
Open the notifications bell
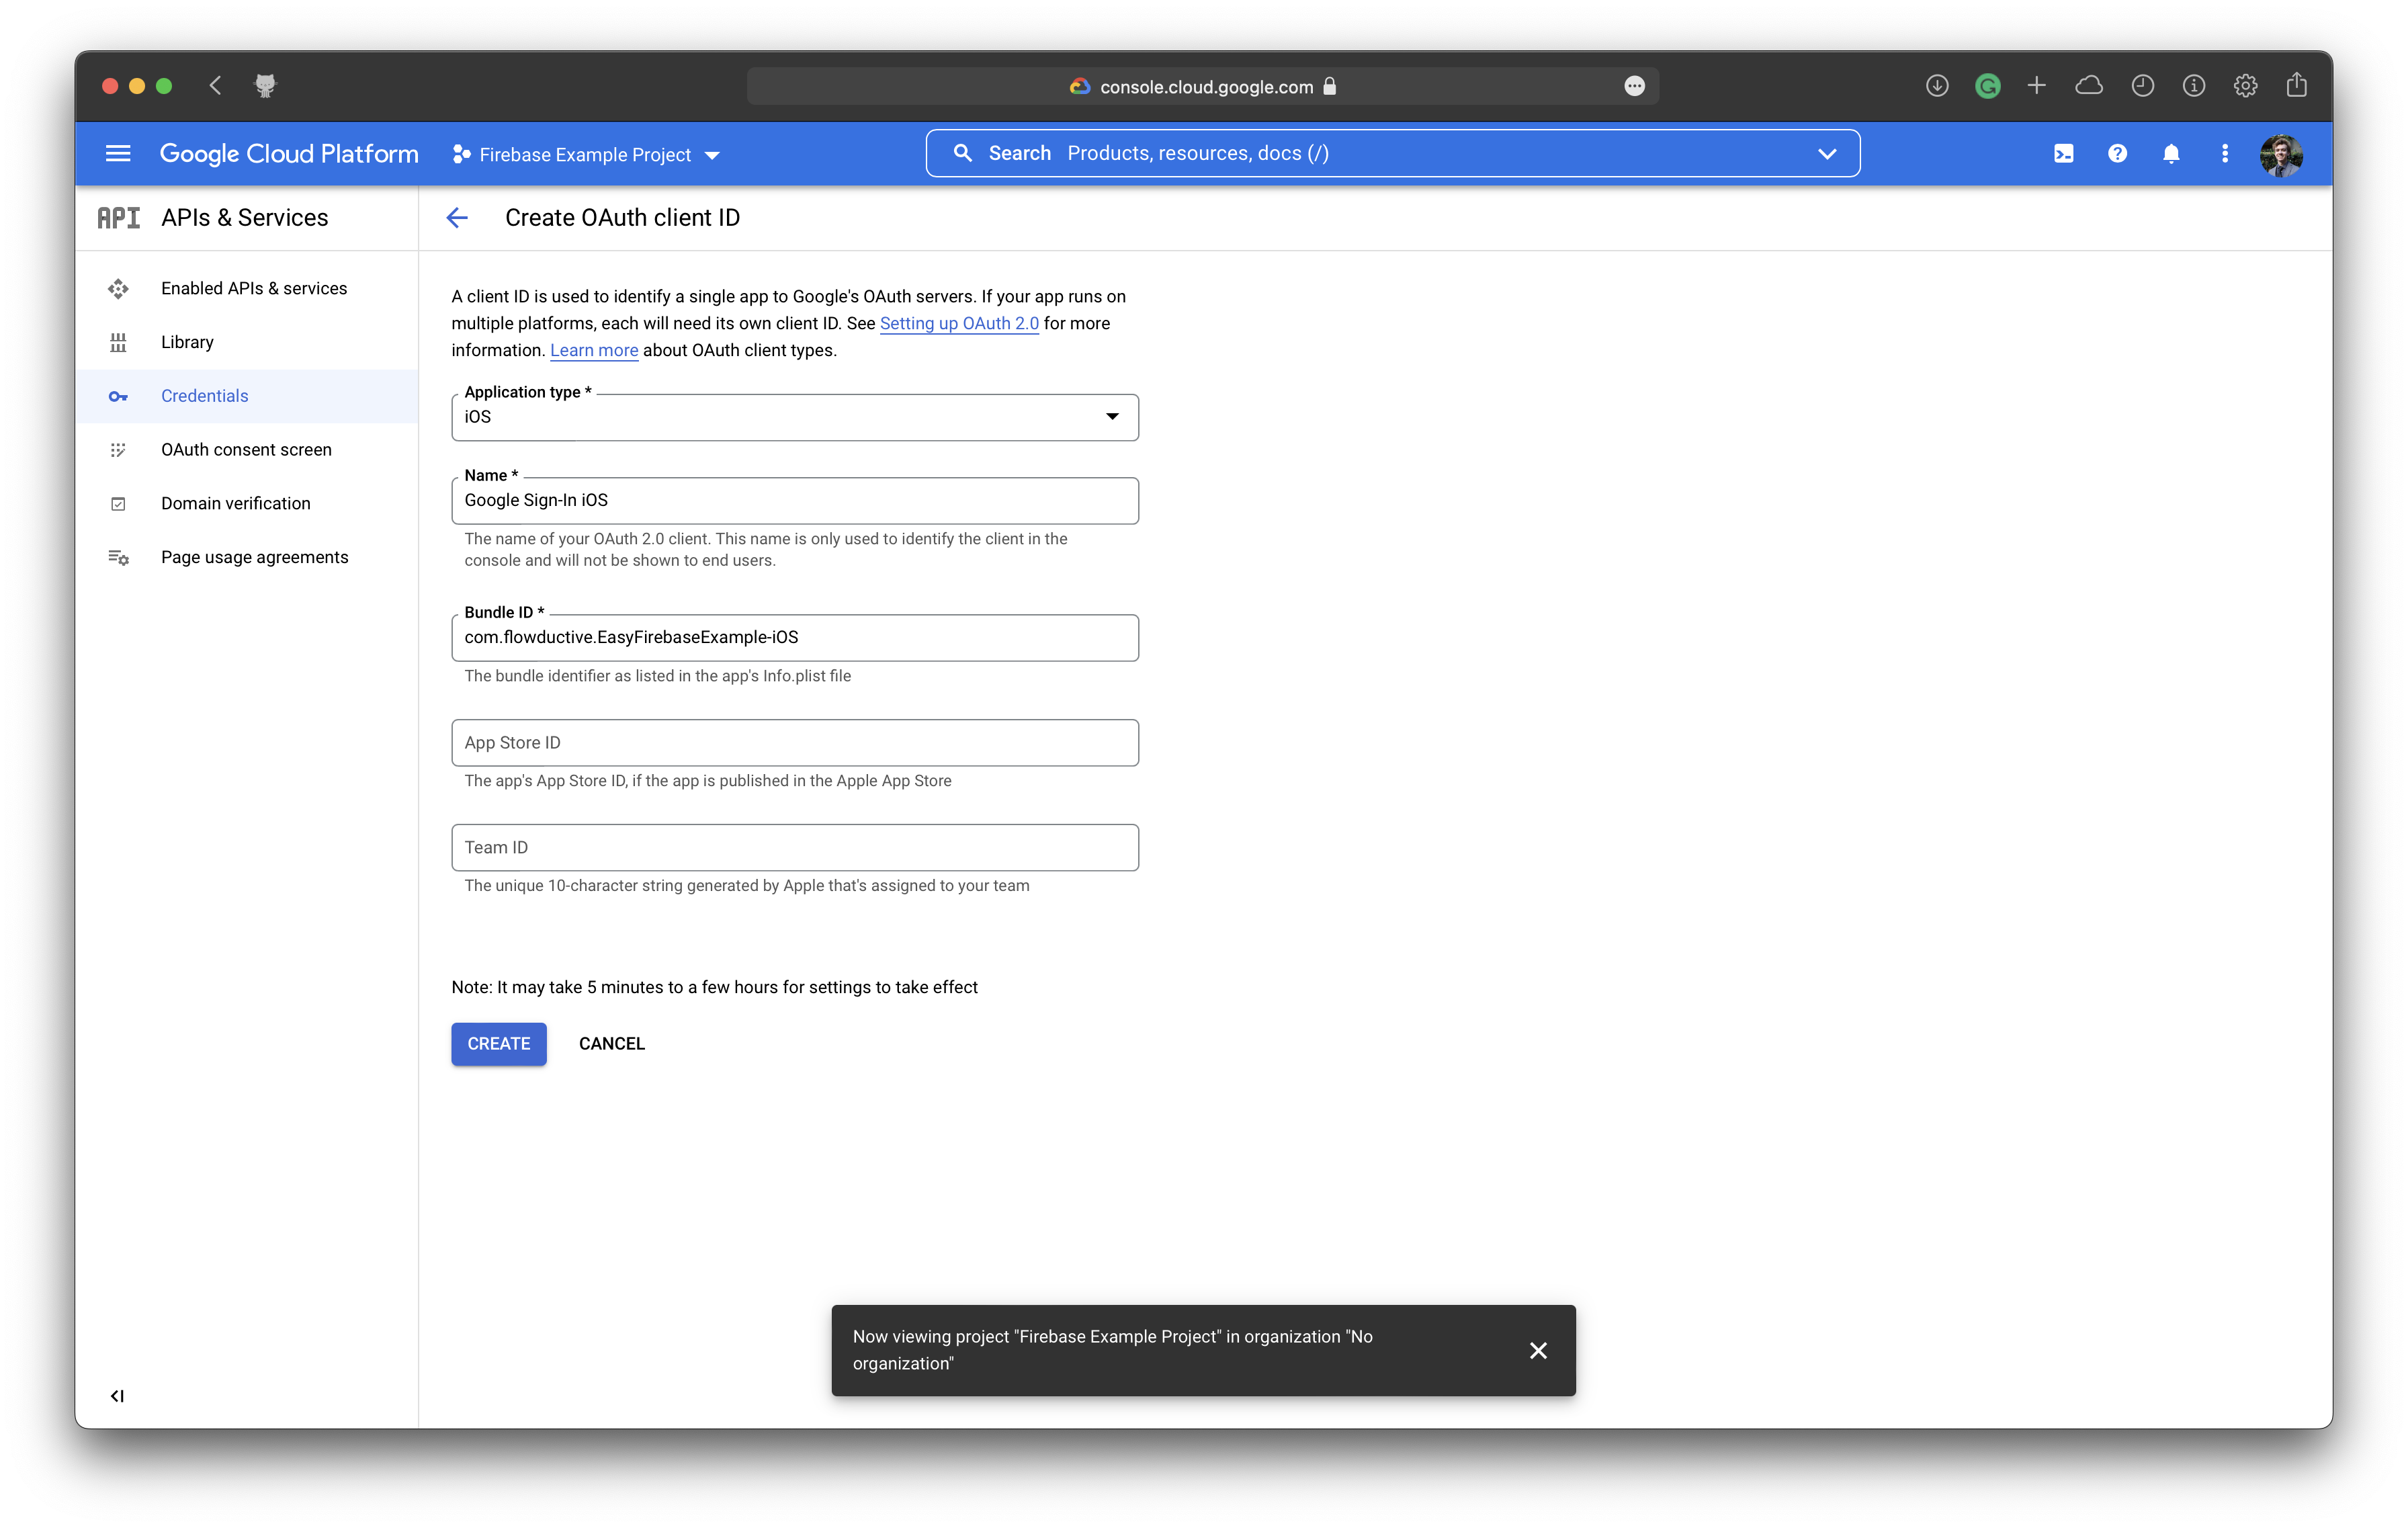(2171, 154)
